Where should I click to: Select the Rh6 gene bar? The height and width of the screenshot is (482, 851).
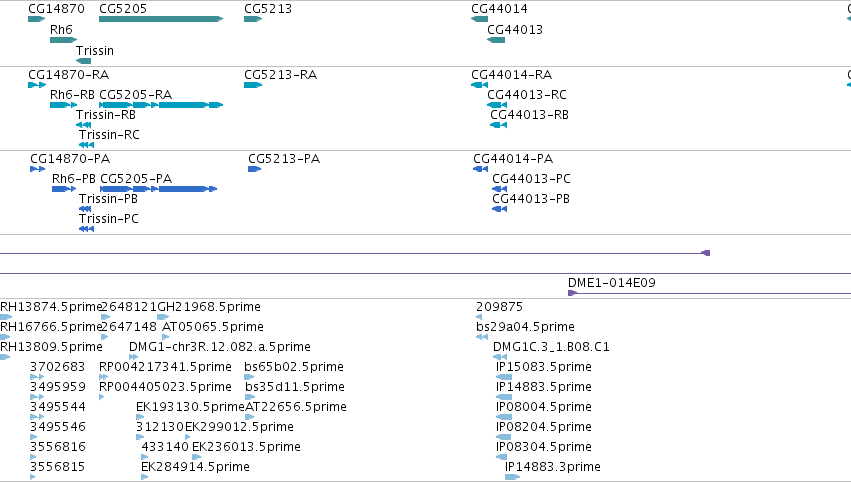click(x=63, y=40)
